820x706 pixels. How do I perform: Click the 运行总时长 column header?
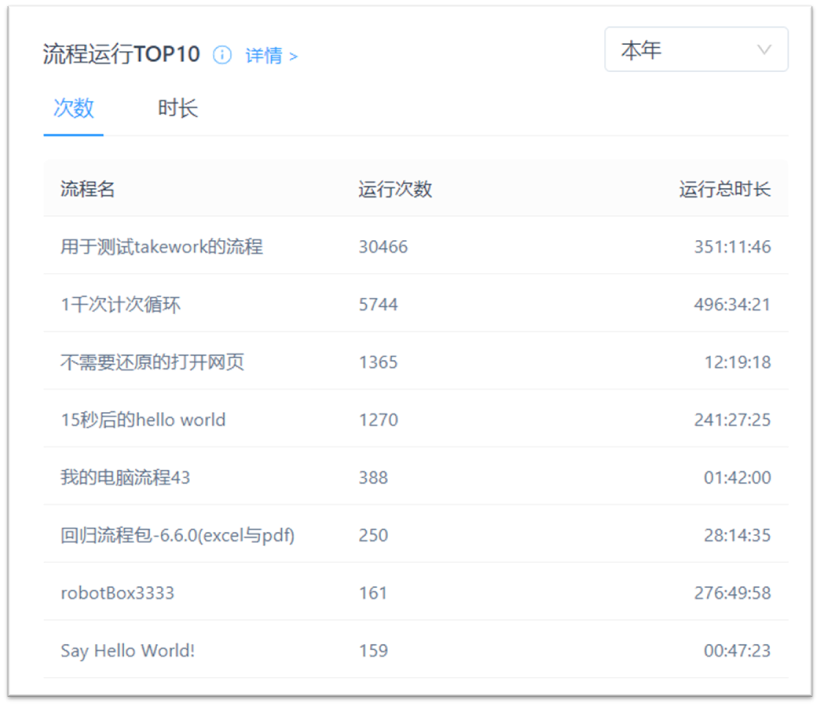[x=725, y=189]
